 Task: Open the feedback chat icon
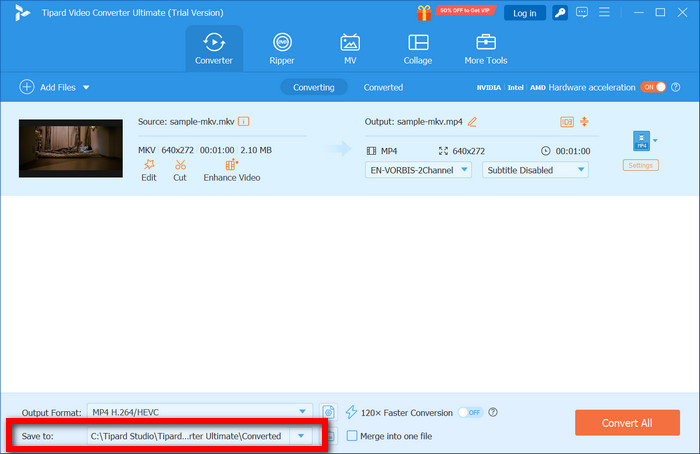584,13
